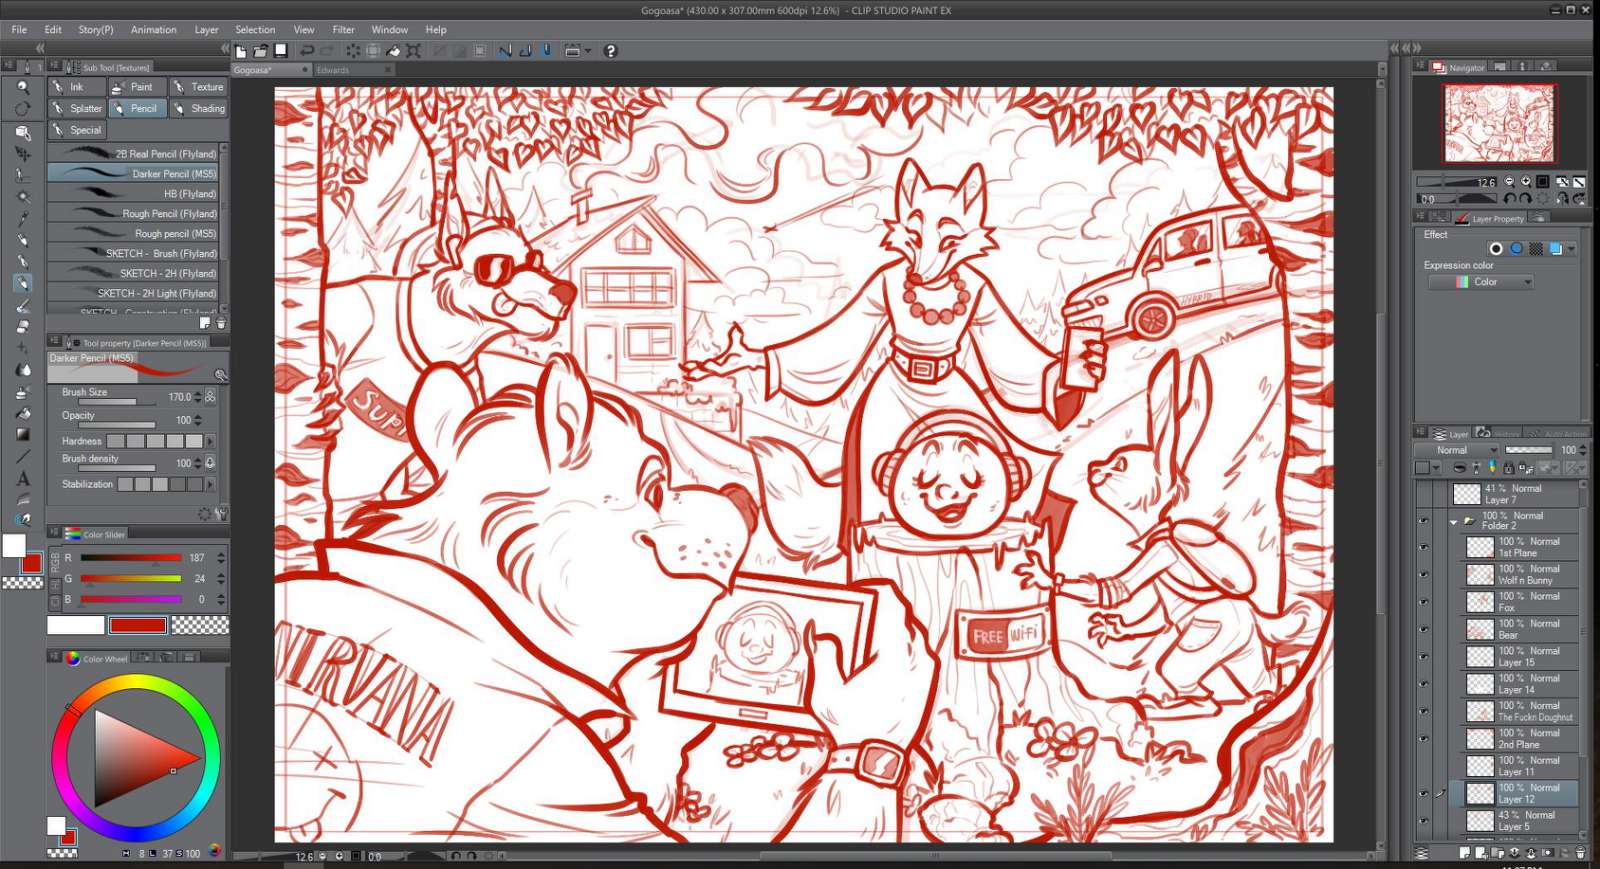Open the layer effect options dropdown arrow
This screenshot has height=869, width=1600.
click(1572, 249)
